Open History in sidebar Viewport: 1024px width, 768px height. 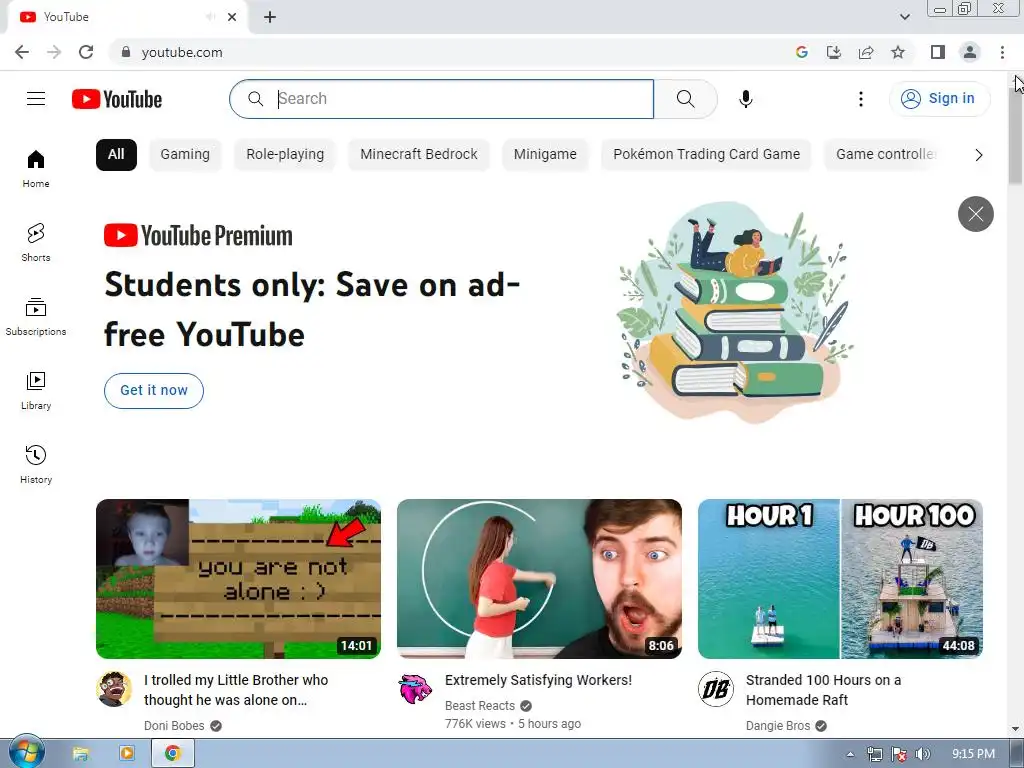pyautogui.click(x=36, y=464)
